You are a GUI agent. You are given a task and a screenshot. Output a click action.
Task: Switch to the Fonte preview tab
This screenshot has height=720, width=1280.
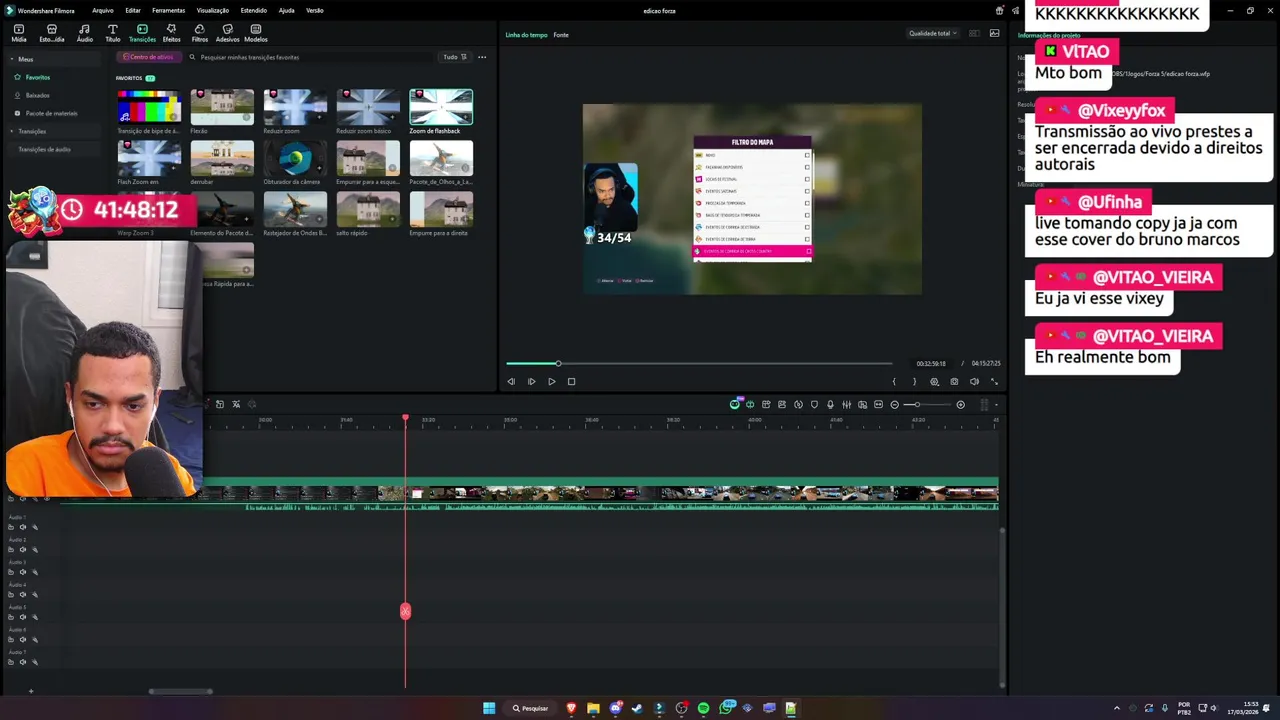[x=561, y=35]
